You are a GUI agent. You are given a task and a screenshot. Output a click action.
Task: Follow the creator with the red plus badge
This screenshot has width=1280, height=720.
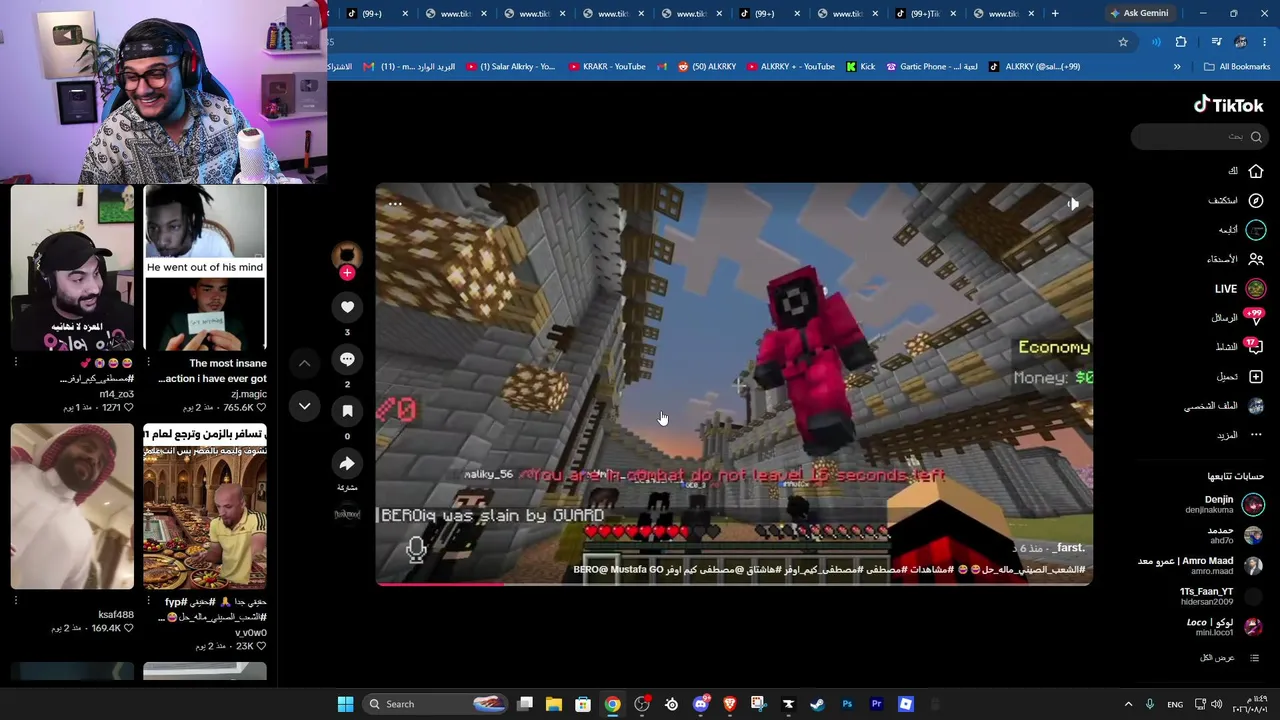coord(347,273)
